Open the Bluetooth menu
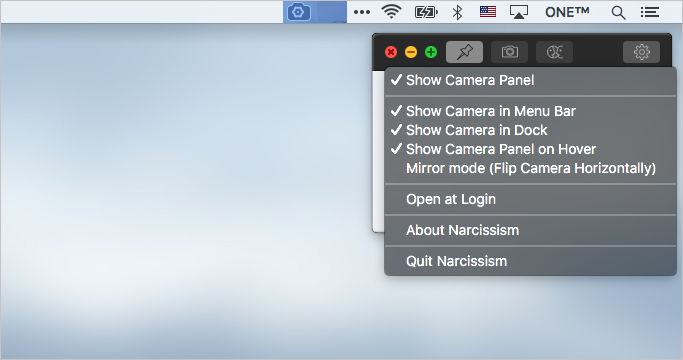 pyautogui.click(x=457, y=12)
